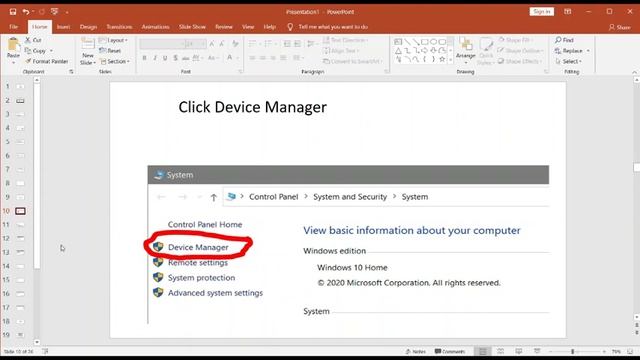Click the Share button
The width and height of the screenshot is (640, 360).
[620, 27]
